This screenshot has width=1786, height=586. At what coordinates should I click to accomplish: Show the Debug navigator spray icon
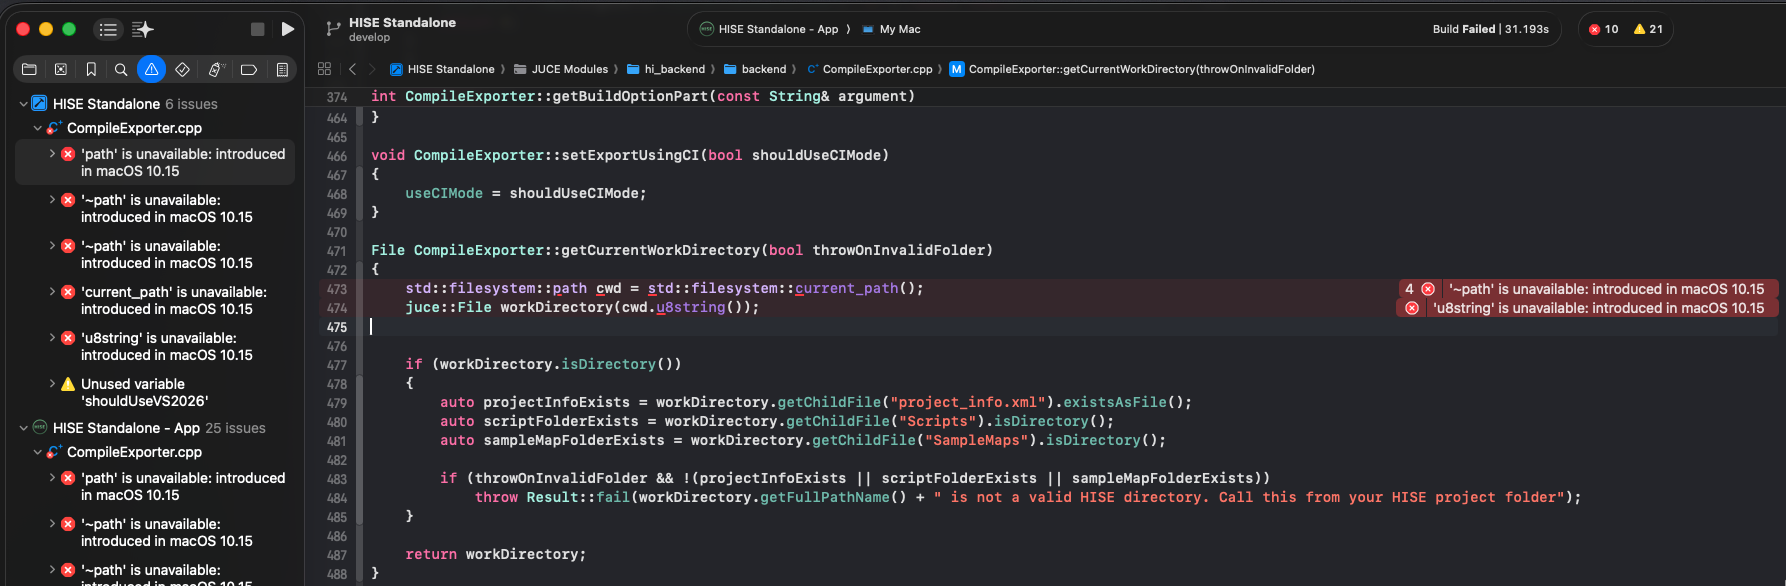coord(216,69)
